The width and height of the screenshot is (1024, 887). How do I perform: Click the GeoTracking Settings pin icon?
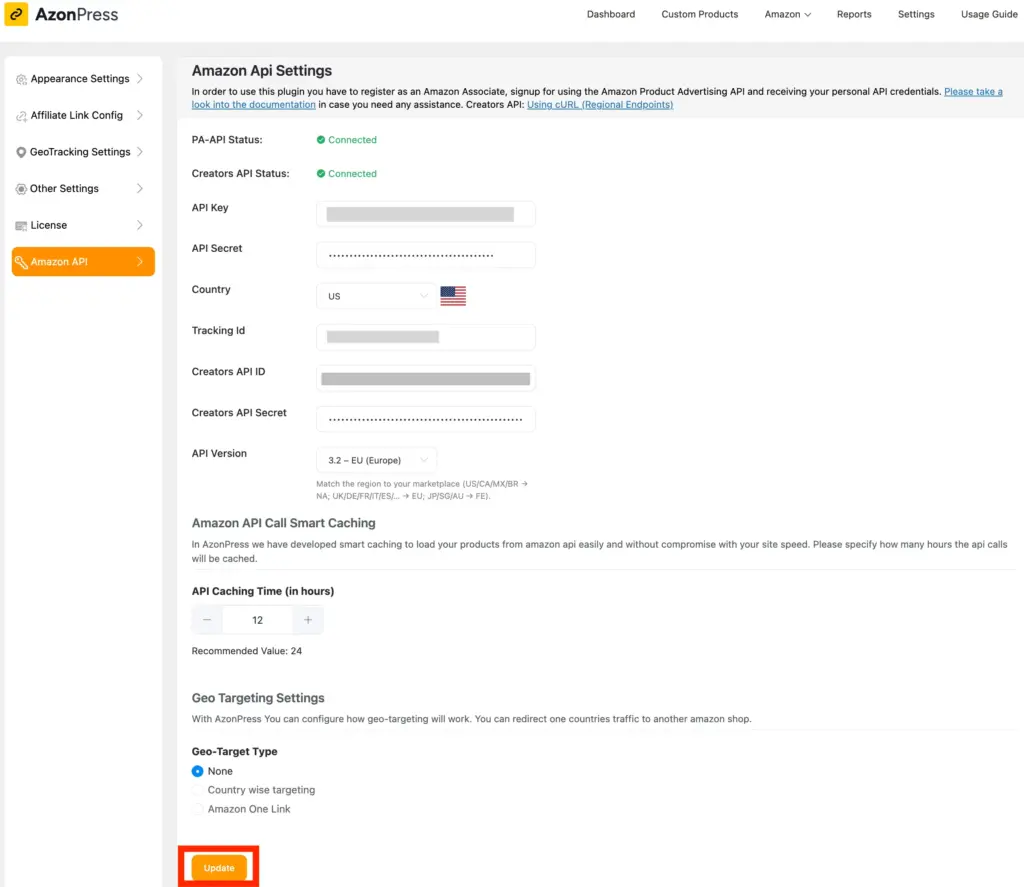click(x=21, y=152)
